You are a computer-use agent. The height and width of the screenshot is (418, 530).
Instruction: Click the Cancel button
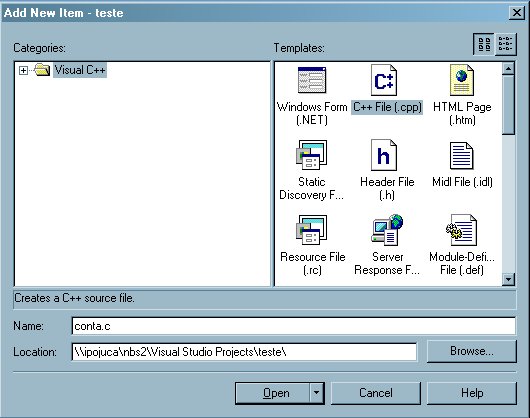pos(376,393)
